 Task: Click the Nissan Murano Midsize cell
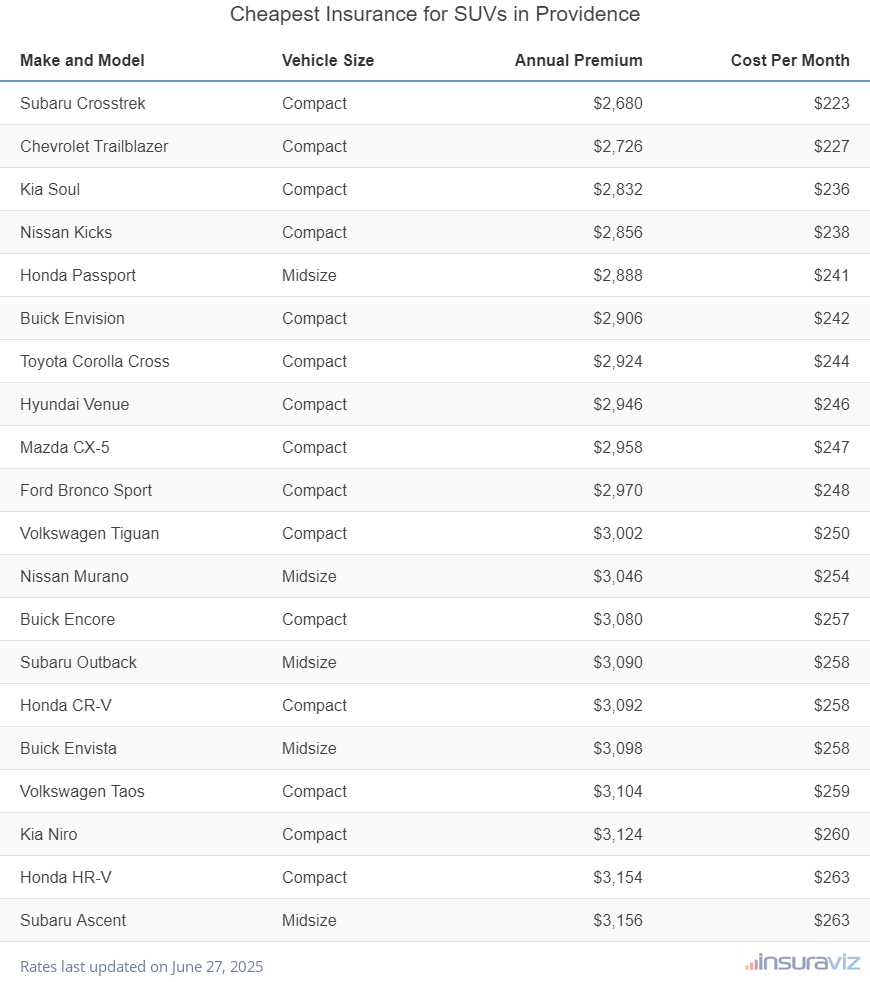[309, 576]
